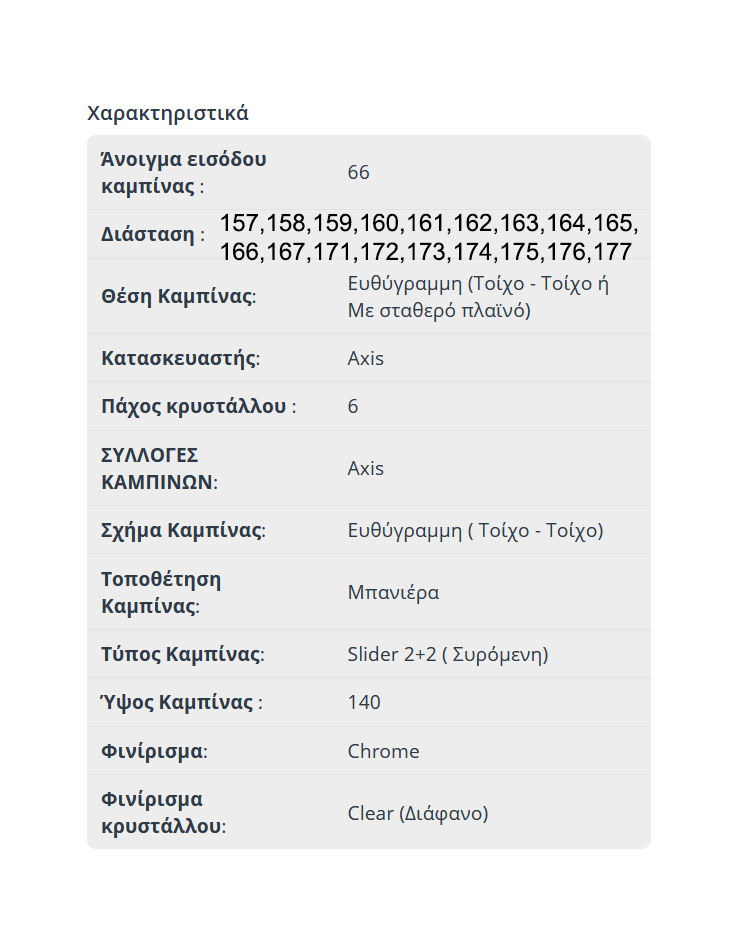Select the Πάχος κρυστάλλου label
The height and width of the screenshot is (939, 739).
tap(198, 407)
